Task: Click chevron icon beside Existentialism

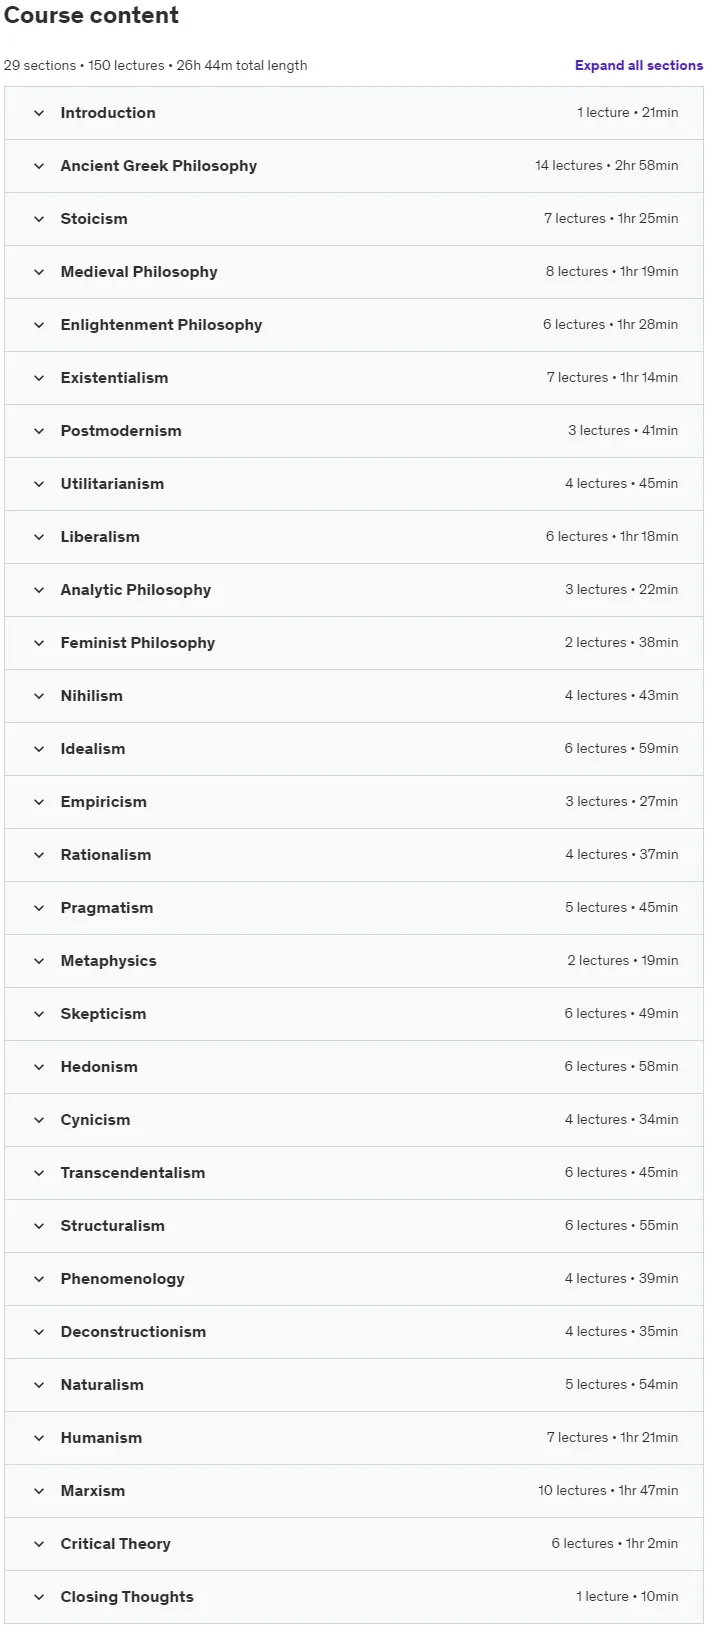Action: click(x=39, y=378)
